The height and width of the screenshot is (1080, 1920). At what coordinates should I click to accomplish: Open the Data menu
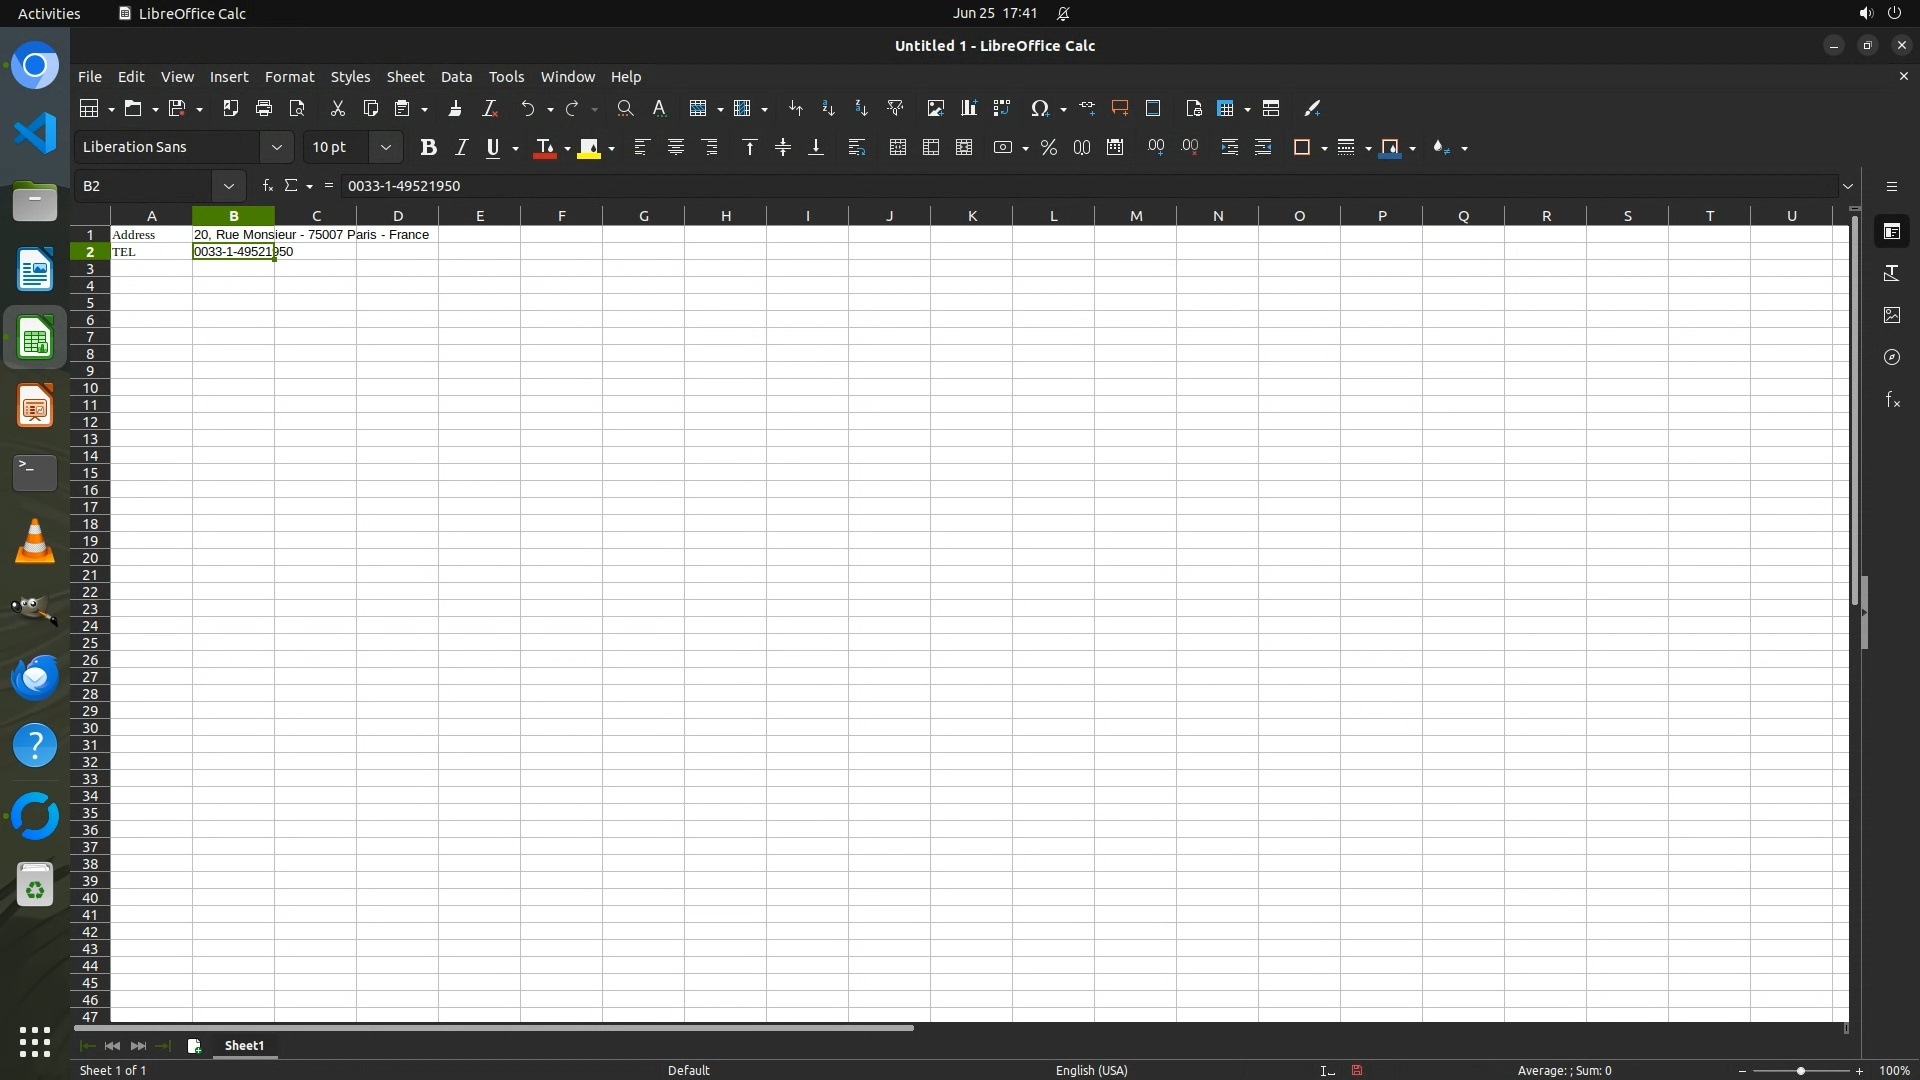pyautogui.click(x=456, y=77)
